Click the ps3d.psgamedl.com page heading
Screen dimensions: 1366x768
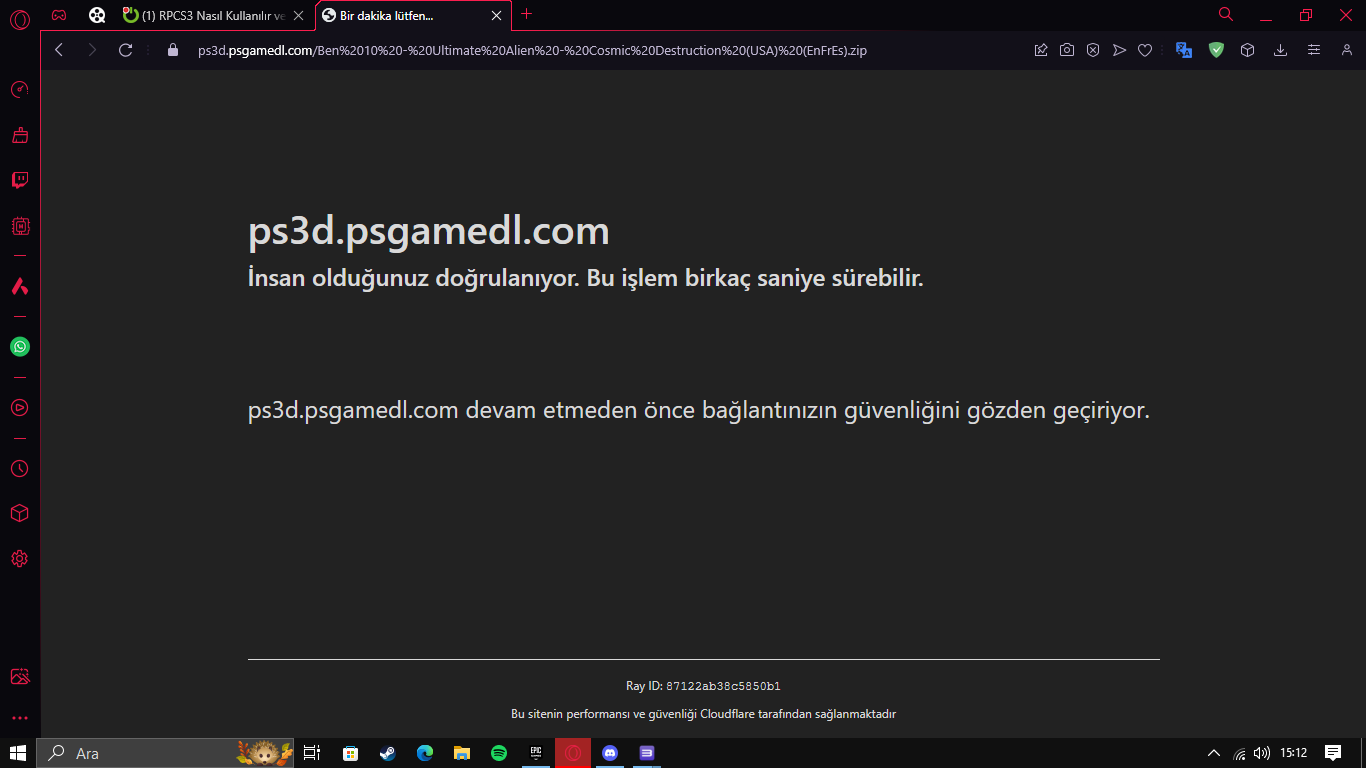[x=428, y=232]
